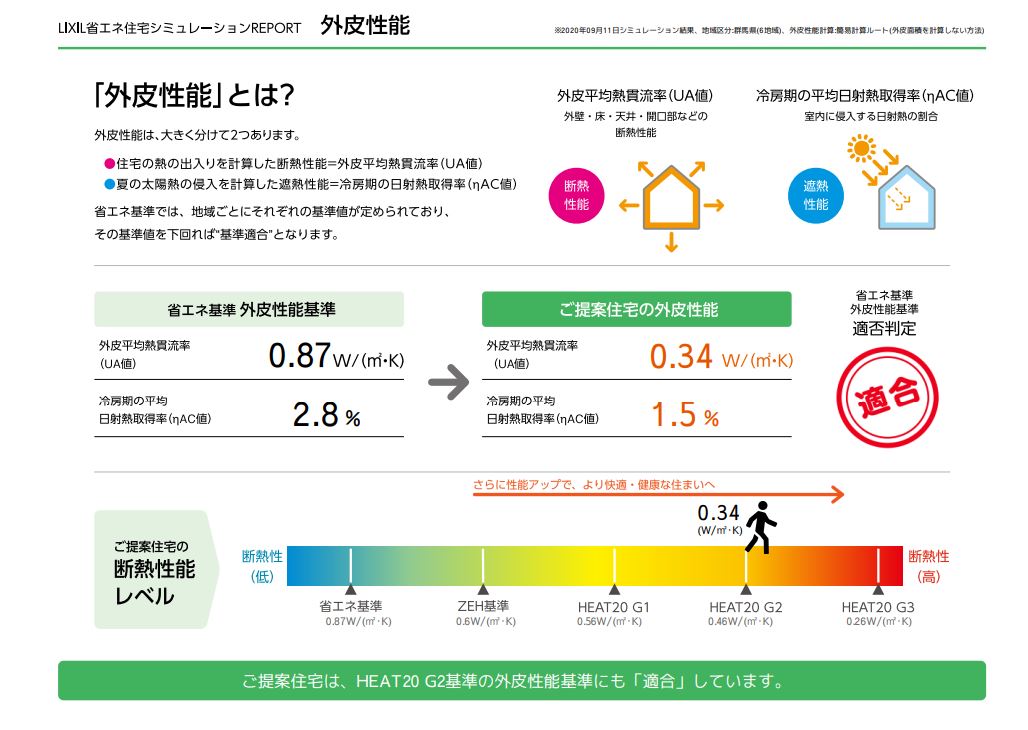Click the 0.26W/(㎡·K) value under HEAT20 G3
The width and height of the screenshot is (1028, 730).
point(879,622)
